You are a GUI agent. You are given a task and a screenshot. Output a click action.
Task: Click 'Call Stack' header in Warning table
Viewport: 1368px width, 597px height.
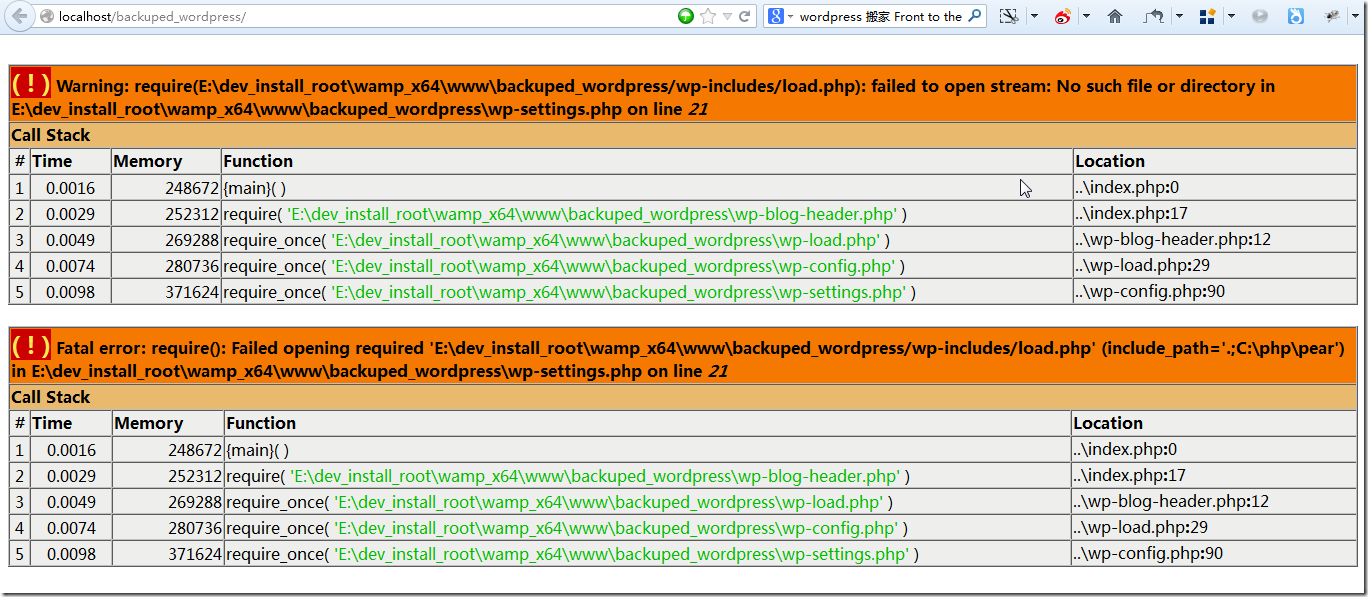[x=51, y=135]
